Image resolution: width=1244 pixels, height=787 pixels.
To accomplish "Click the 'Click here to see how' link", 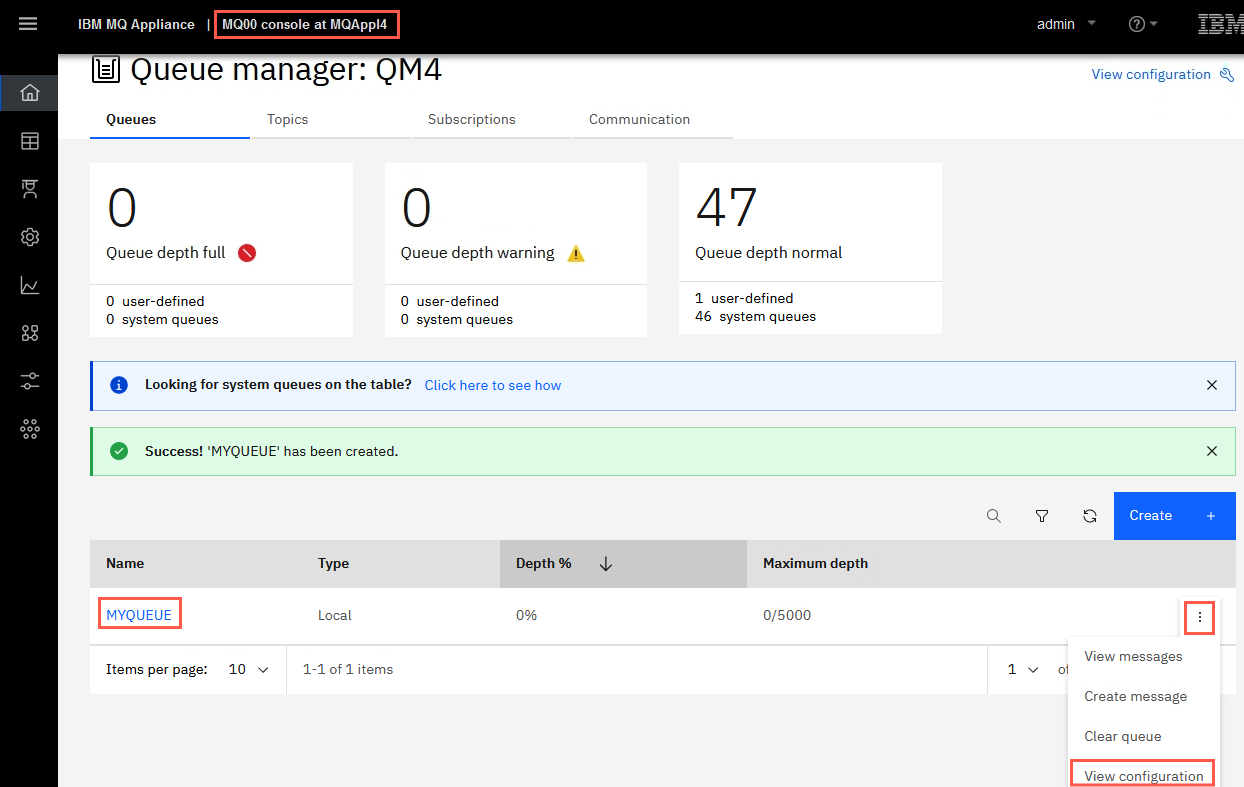I will pyautogui.click(x=493, y=385).
